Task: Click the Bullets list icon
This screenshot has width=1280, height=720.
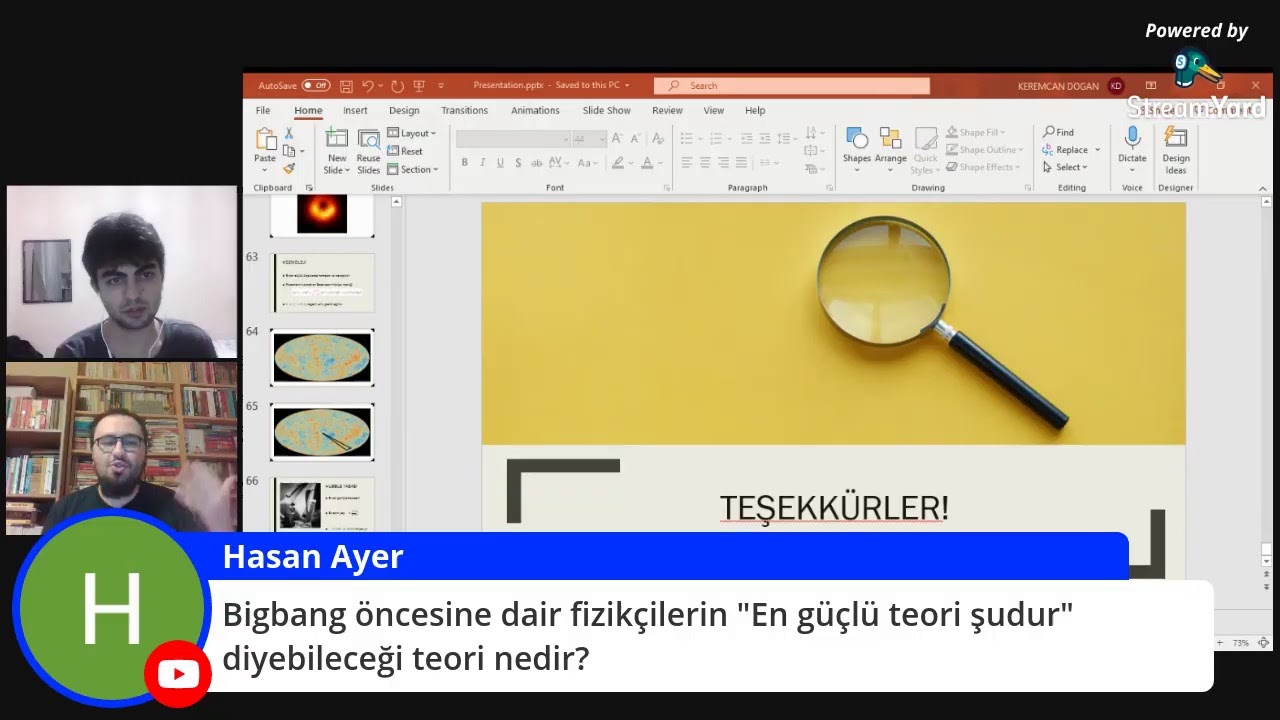Action: point(687,138)
